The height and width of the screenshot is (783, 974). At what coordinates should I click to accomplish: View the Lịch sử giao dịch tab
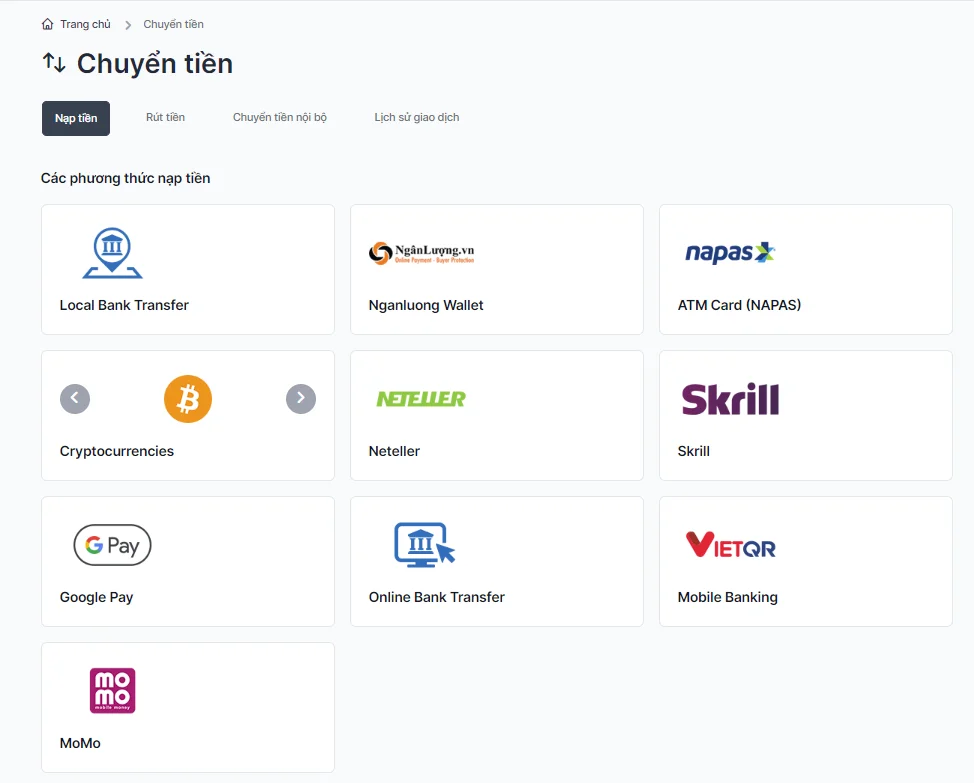(x=417, y=117)
